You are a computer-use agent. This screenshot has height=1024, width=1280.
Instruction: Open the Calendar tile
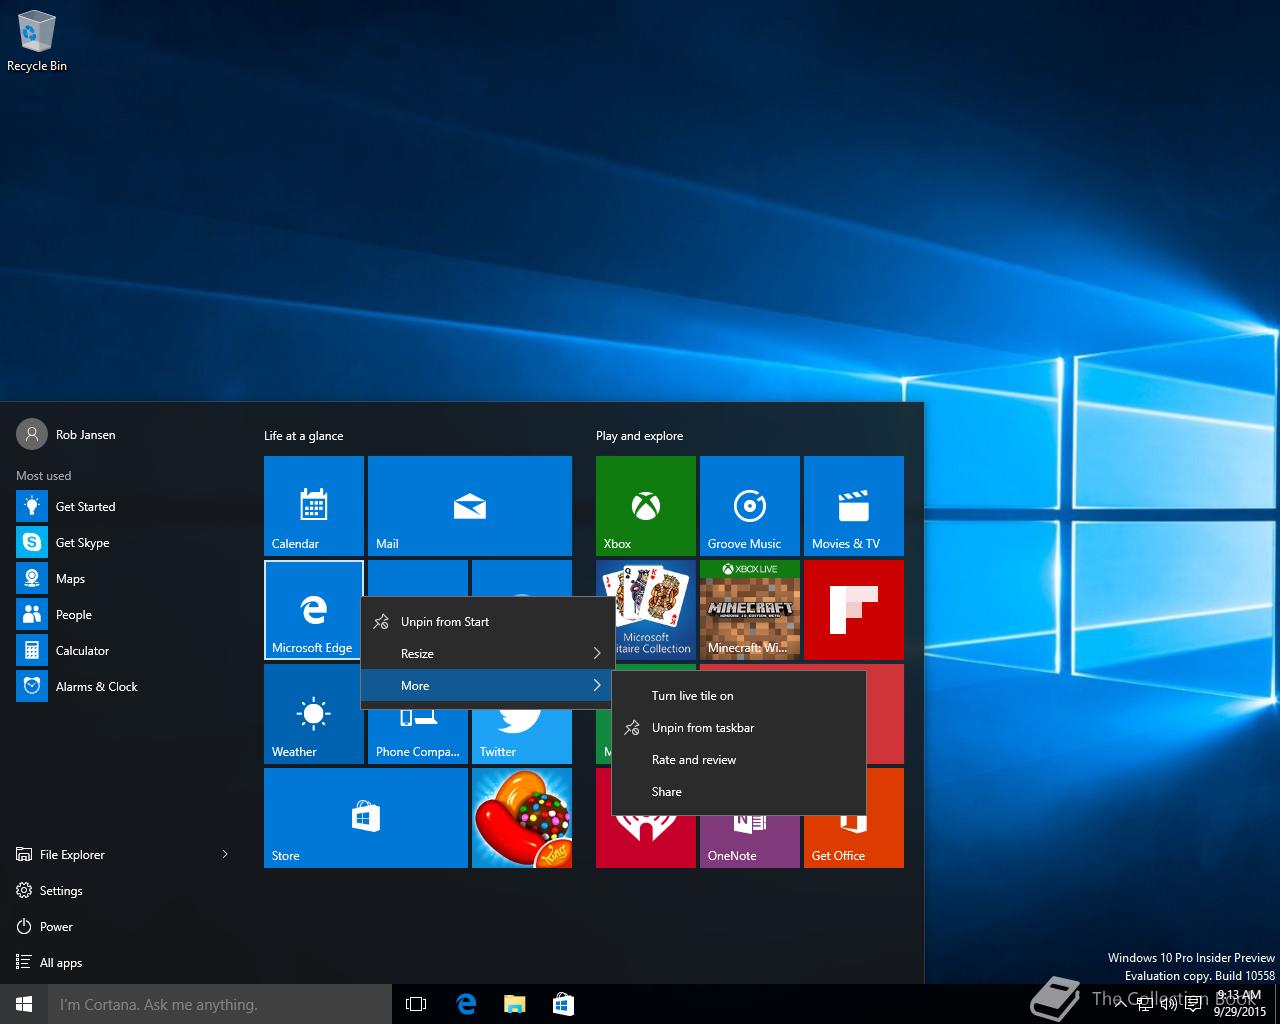(314, 506)
